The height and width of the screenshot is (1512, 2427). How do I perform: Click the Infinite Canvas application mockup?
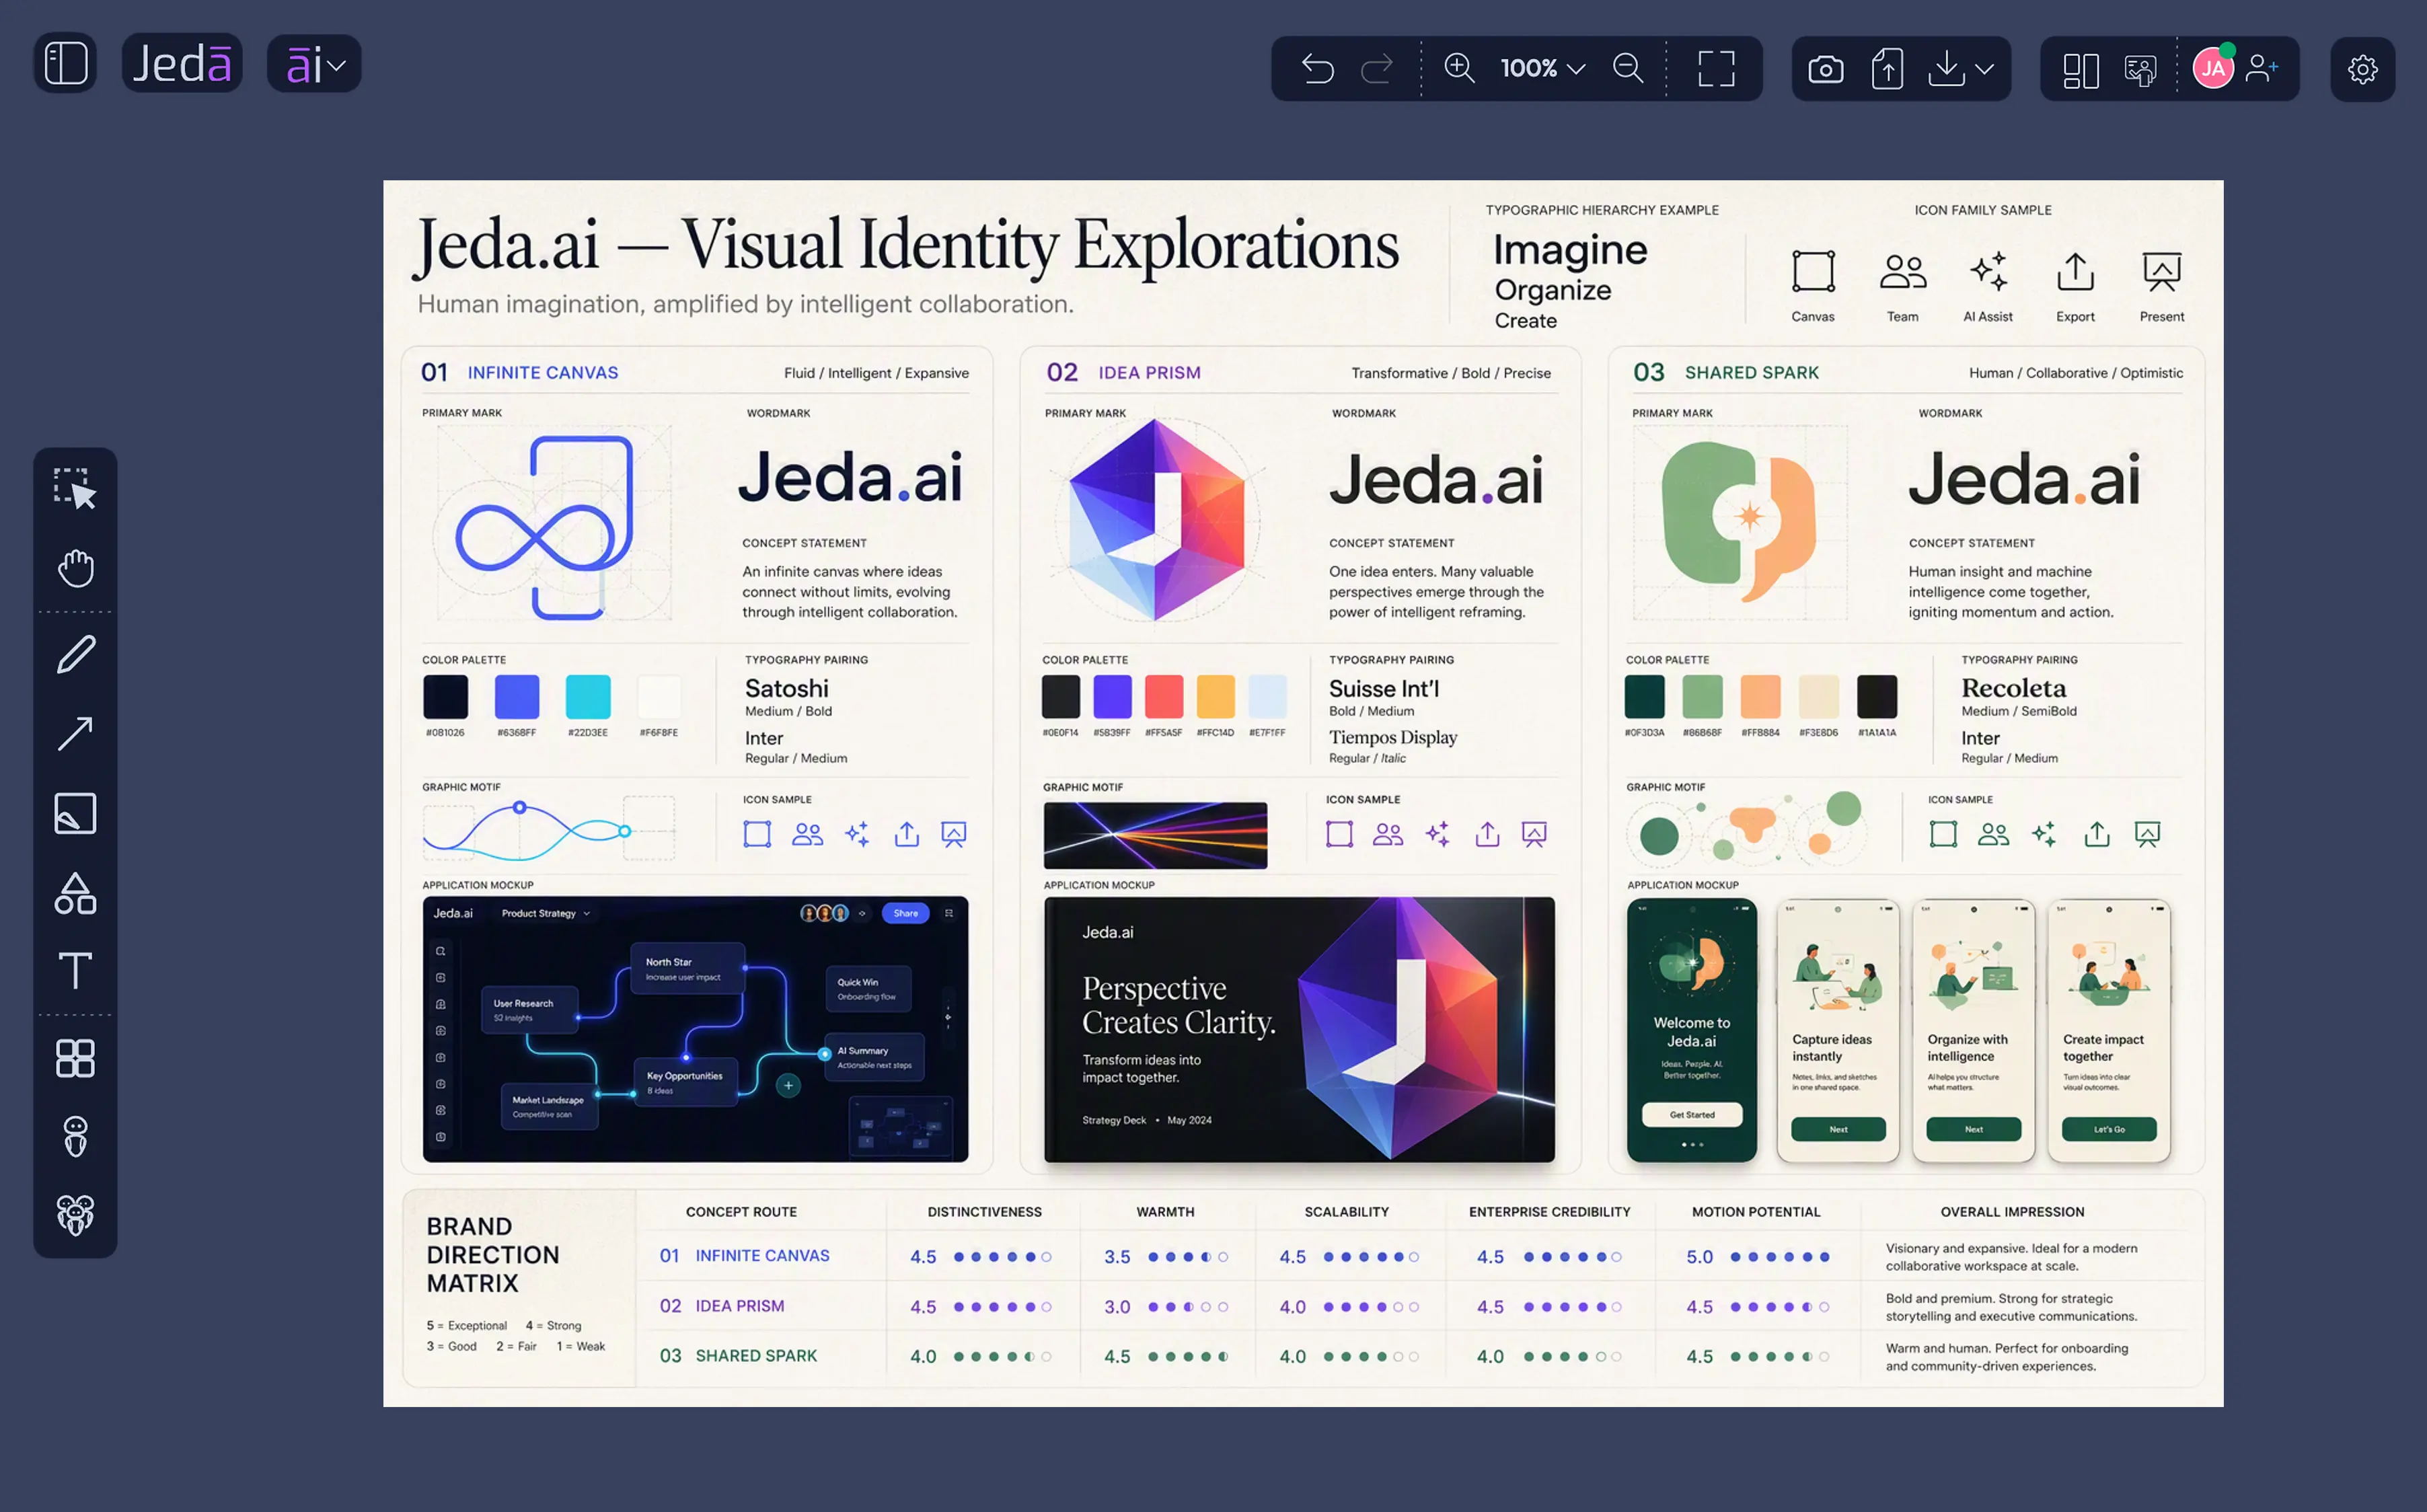point(695,1029)
